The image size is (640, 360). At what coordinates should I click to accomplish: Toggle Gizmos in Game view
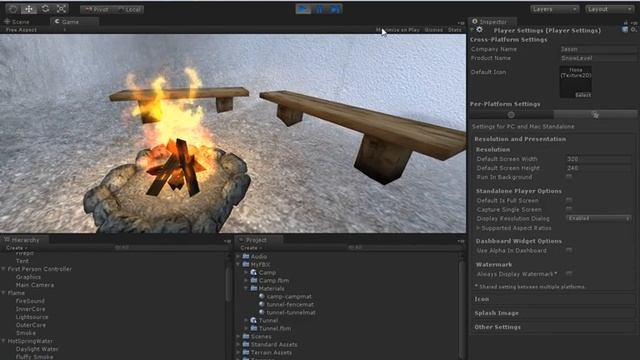pyautogui.click(x=433, y=30)
